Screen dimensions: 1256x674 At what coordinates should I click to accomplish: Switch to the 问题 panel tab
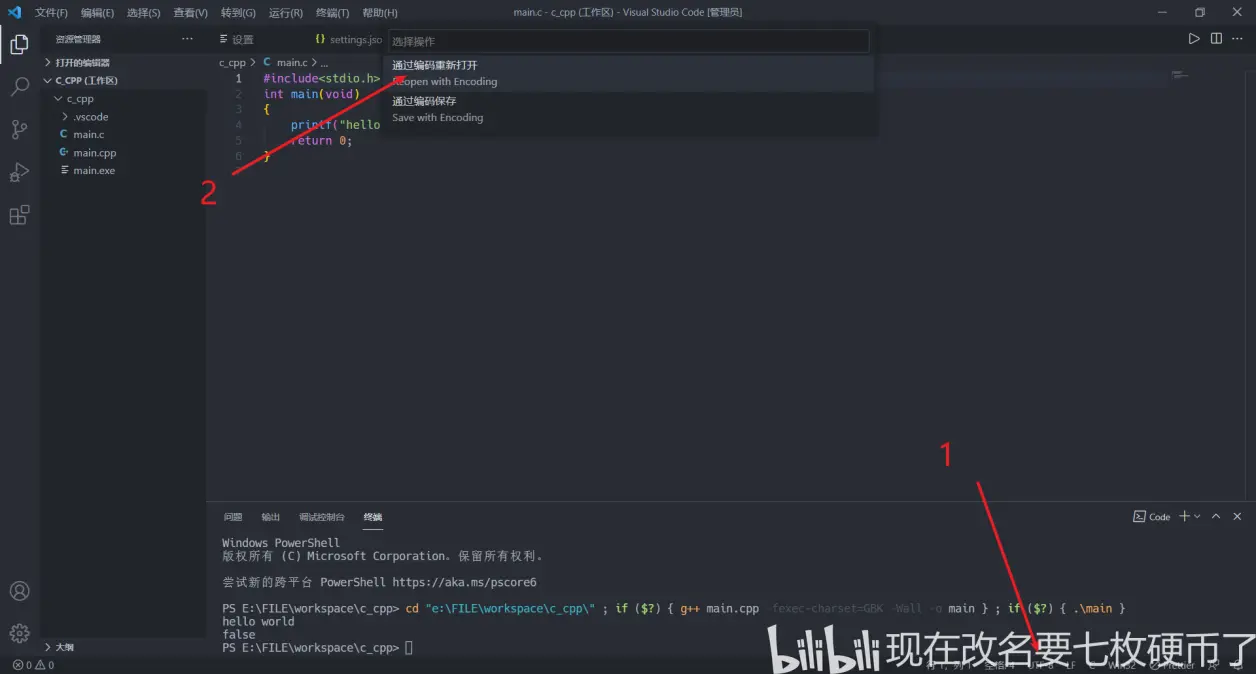pos(233,517)
